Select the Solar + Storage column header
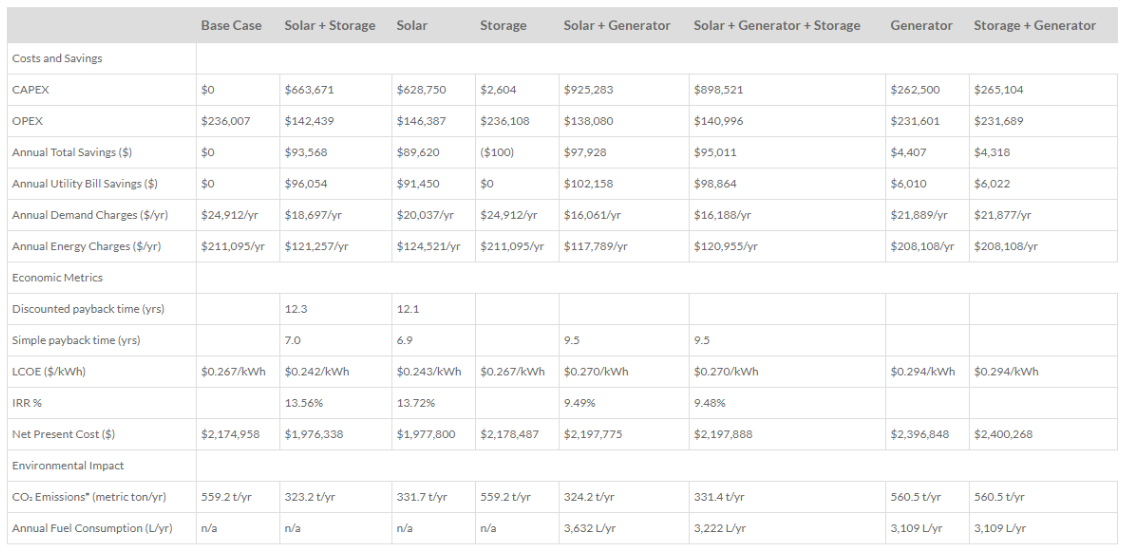The image size is (1128, 552). 329,26
